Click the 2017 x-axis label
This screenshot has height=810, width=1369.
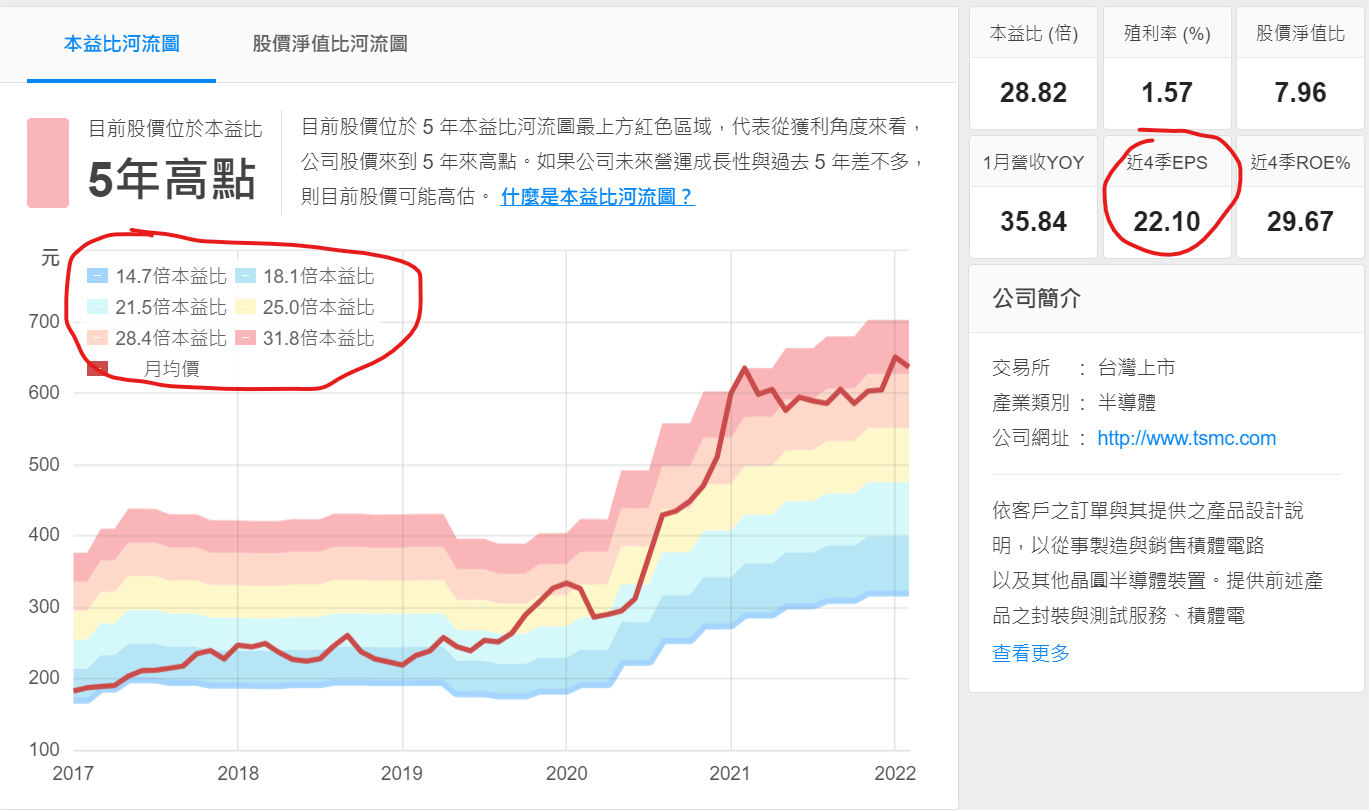coord(73,773)
